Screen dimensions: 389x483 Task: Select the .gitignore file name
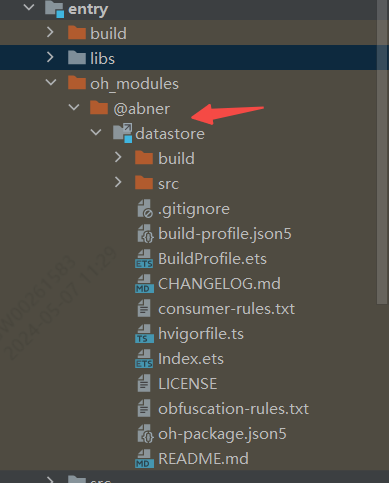[194, 209]
